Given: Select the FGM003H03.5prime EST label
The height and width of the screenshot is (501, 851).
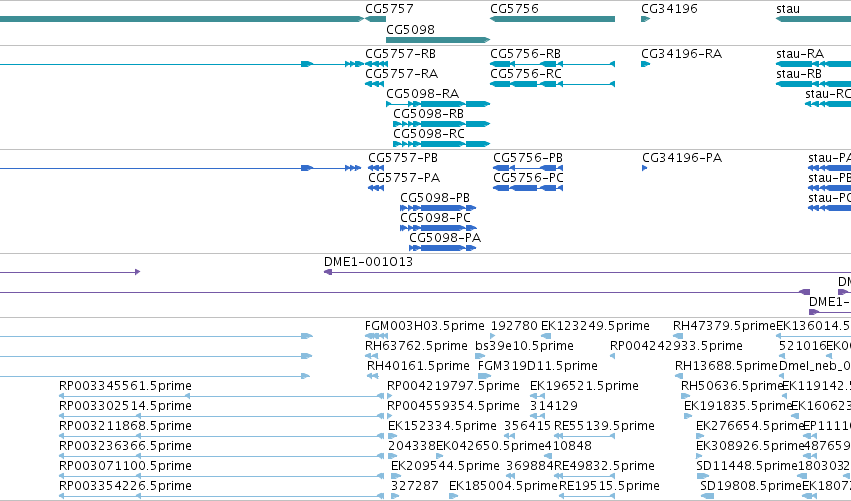Looking at the screenshot, I should point(425,326).
